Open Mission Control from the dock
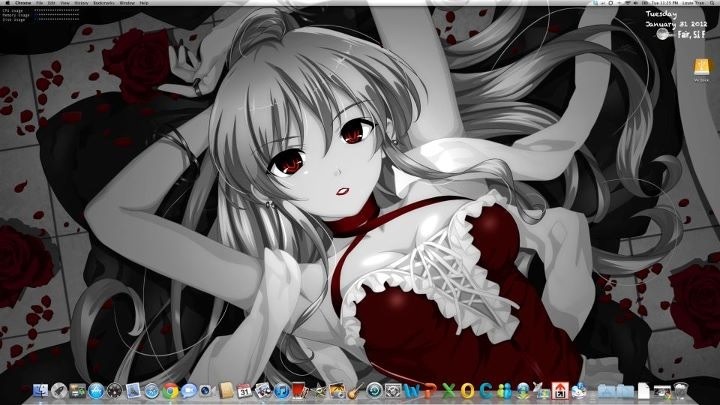 tap(78, 391)
